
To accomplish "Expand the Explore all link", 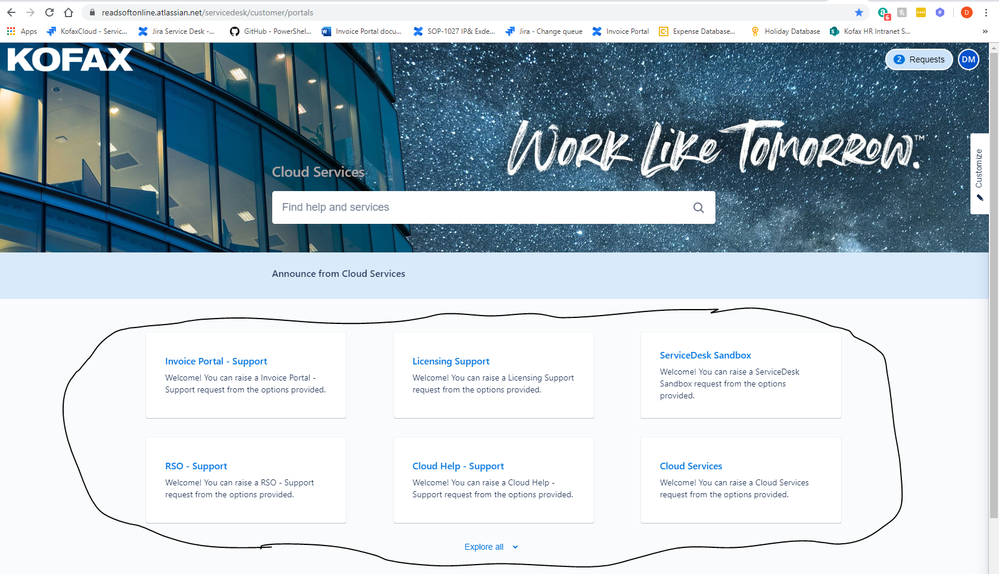I will [x=491, y=547].
